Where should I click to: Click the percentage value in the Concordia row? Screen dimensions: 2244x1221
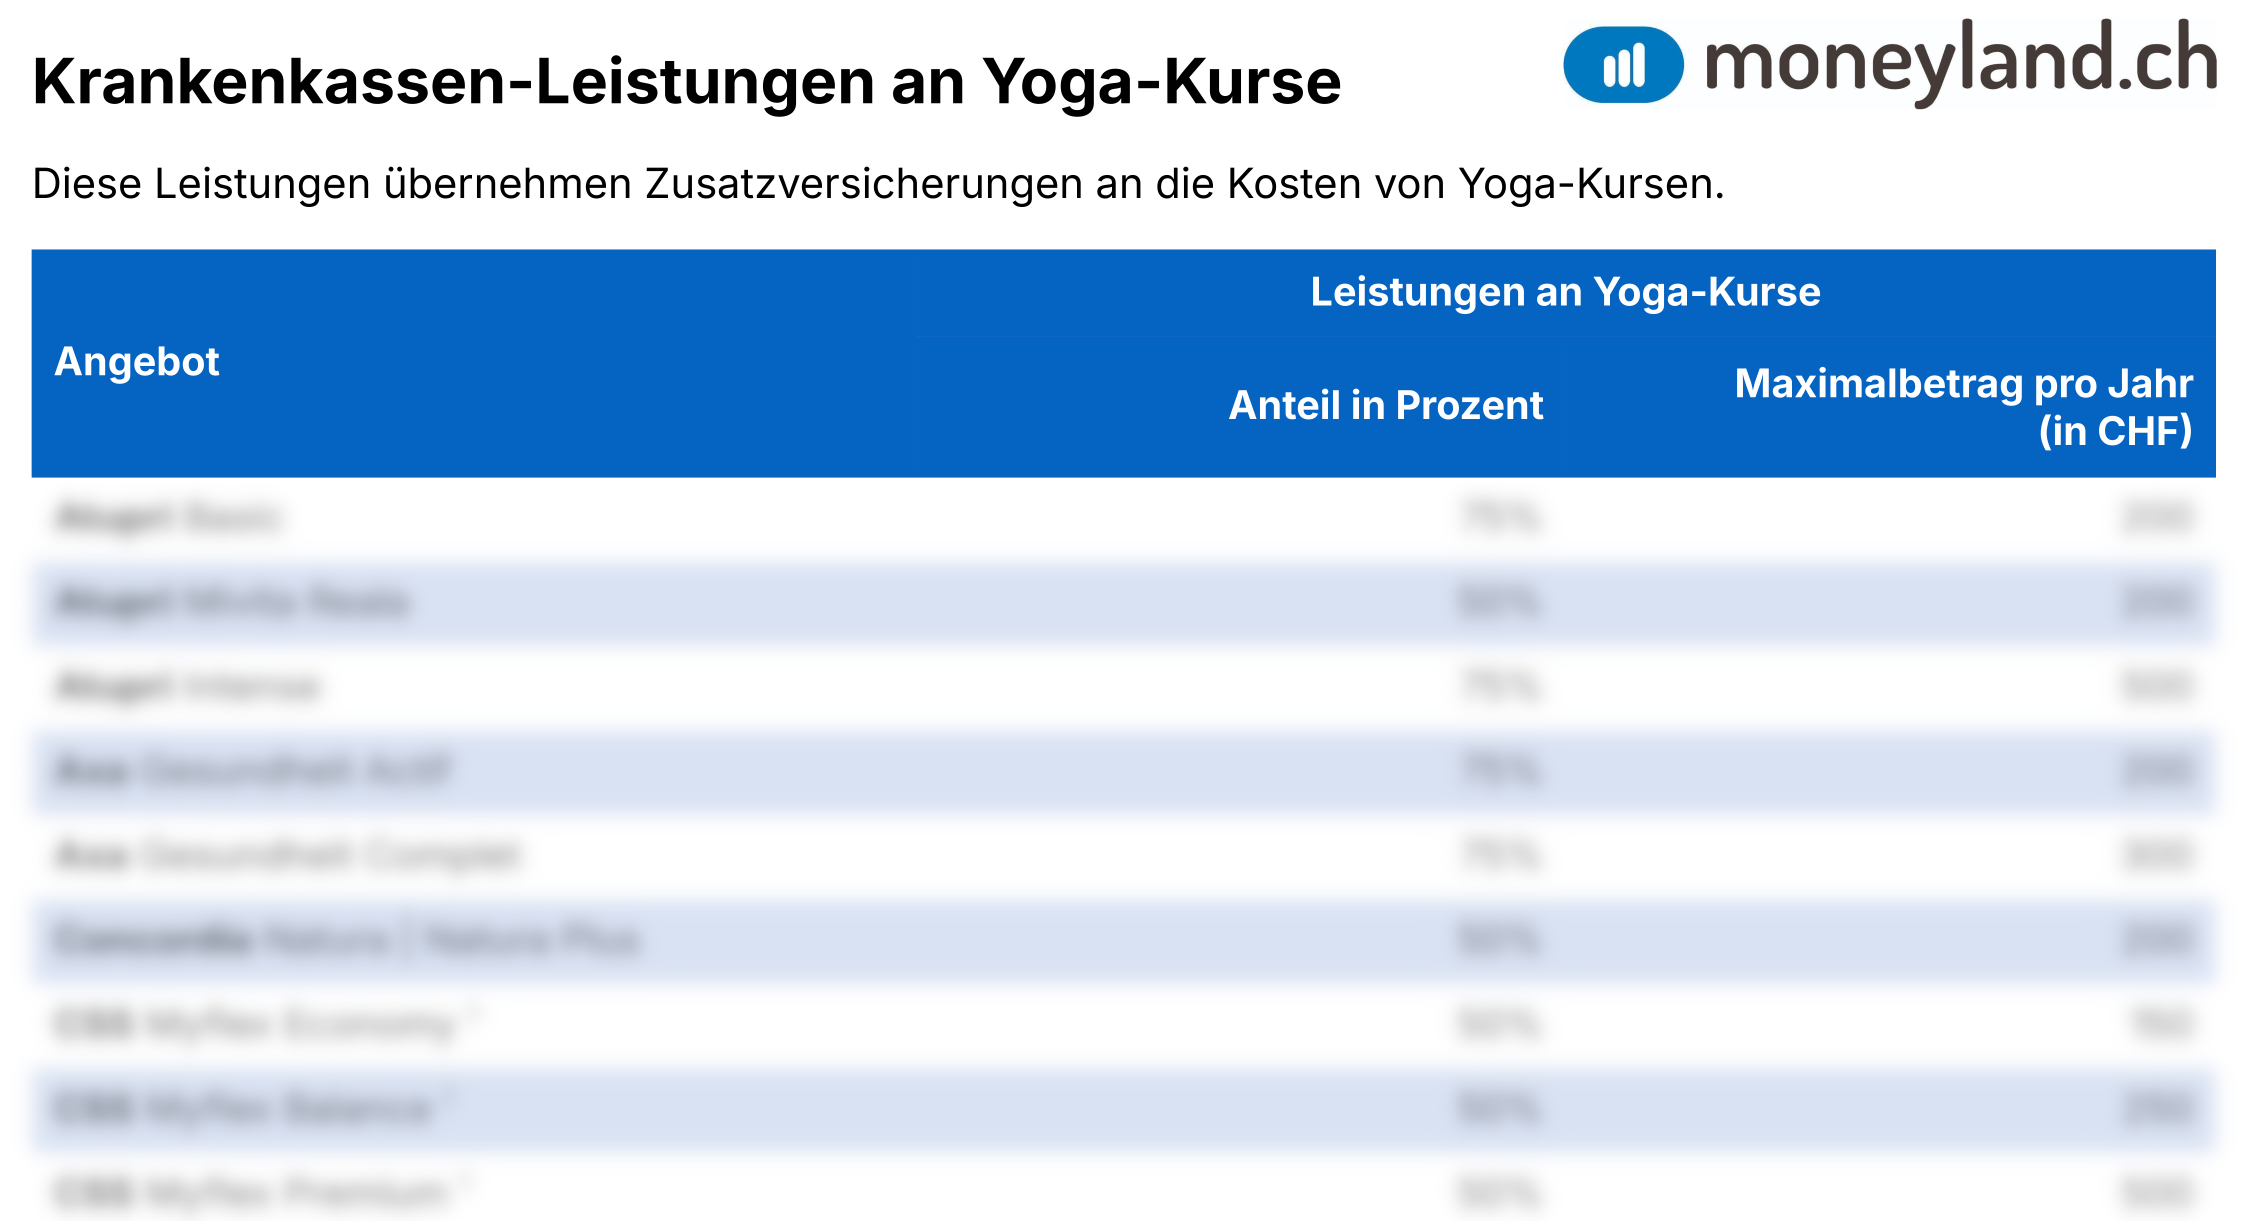click(x=1500, y=940)
